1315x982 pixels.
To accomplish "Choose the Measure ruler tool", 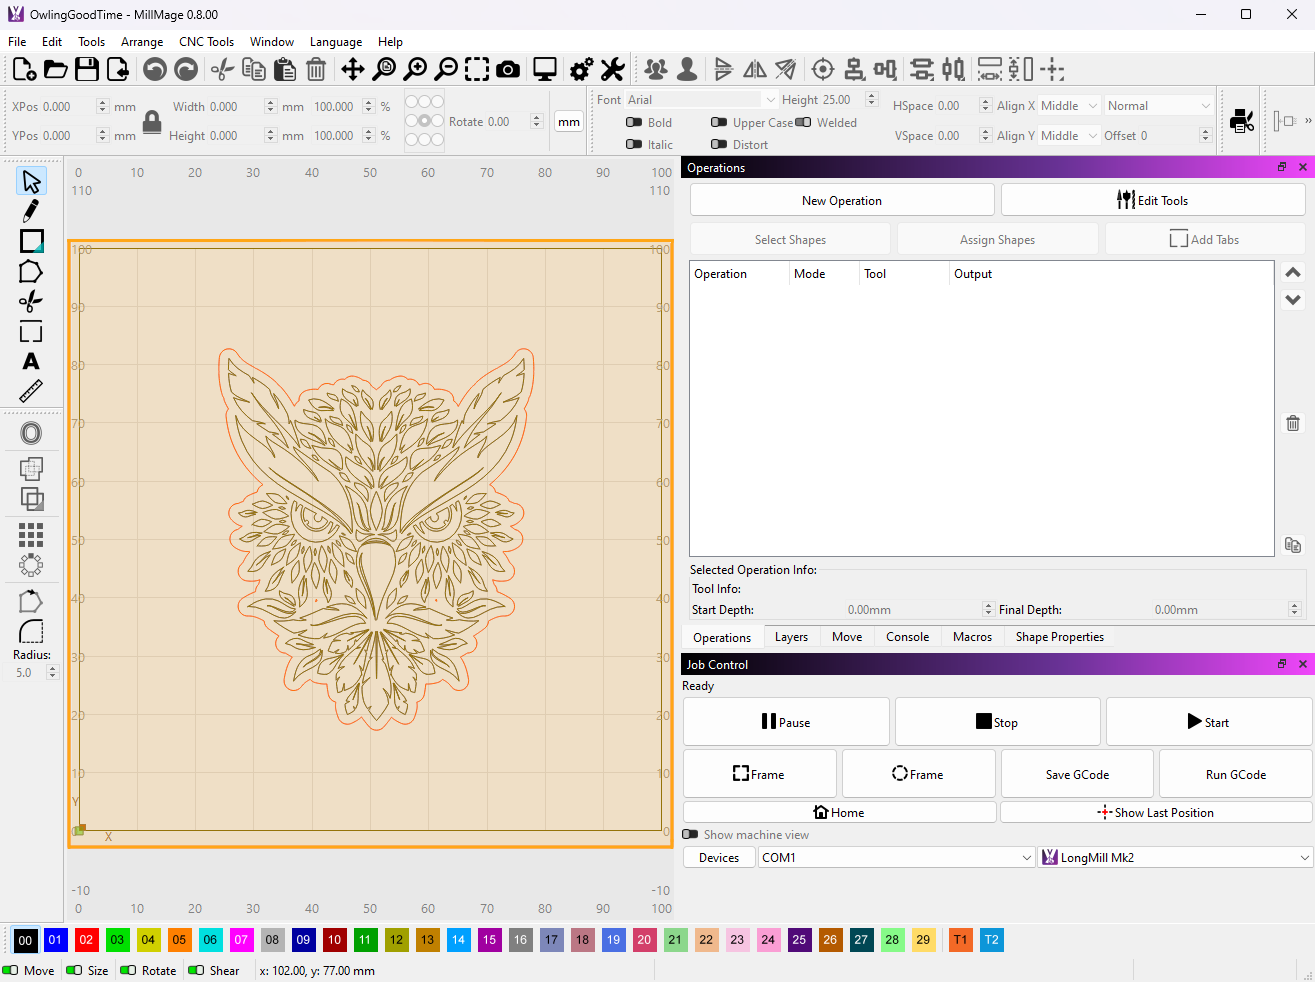I will click(x=31, y=391).
